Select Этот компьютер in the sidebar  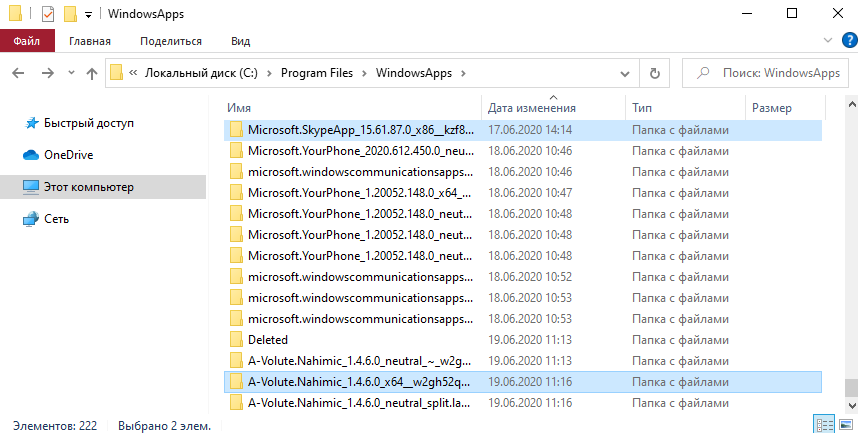tap(88, 187)
